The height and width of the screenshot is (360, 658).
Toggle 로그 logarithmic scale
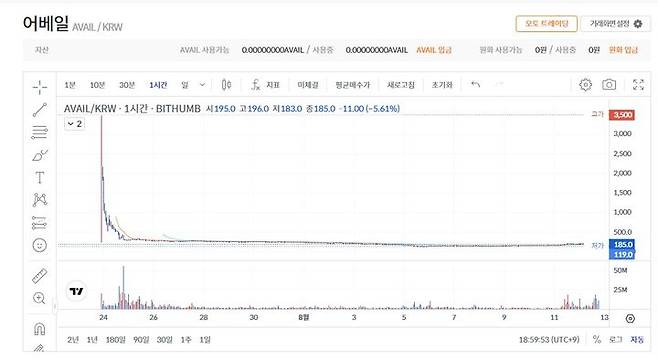[616, 339]
